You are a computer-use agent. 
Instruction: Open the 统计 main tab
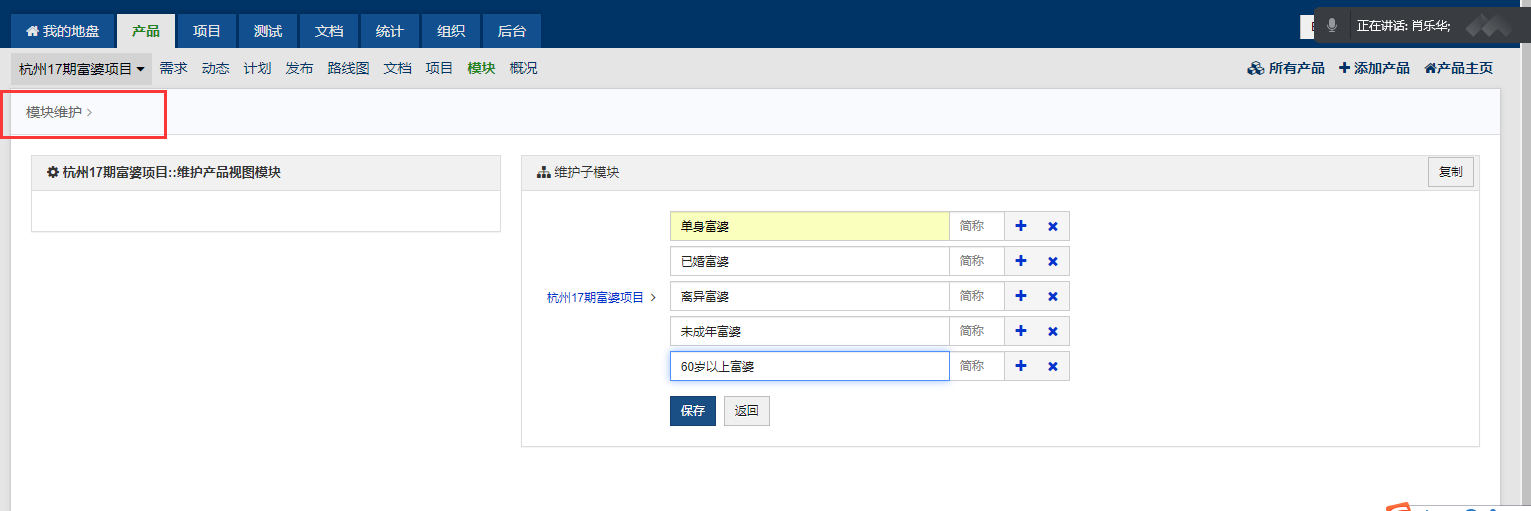pos(390,31)
